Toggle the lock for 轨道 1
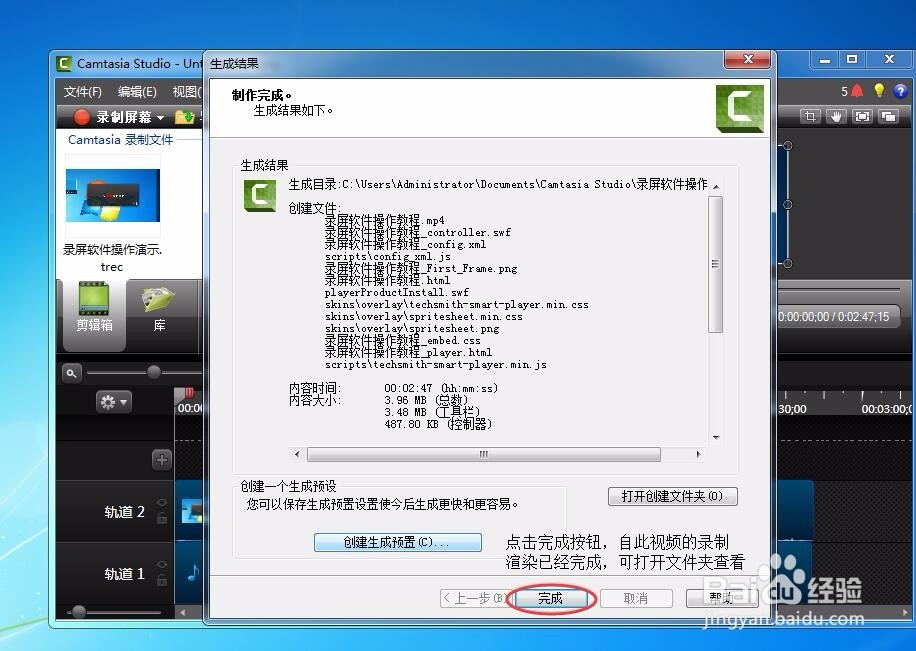916x651 pixels. (x=162, y=580)
